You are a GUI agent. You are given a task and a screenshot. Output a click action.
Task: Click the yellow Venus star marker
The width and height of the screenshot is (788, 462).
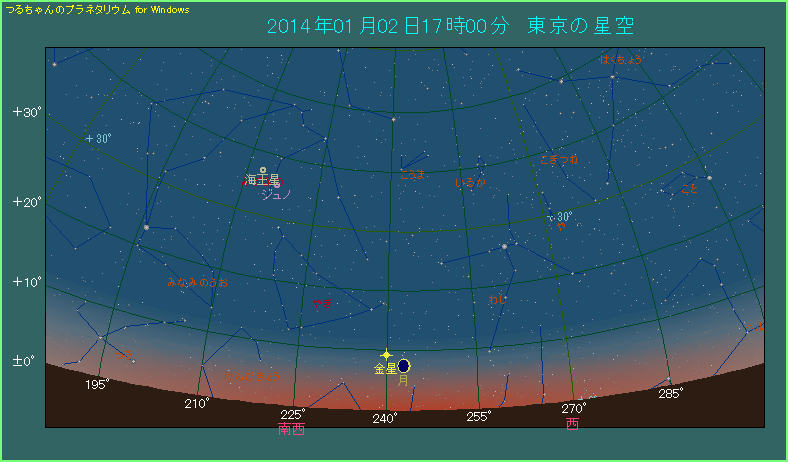tap(386, 355)
